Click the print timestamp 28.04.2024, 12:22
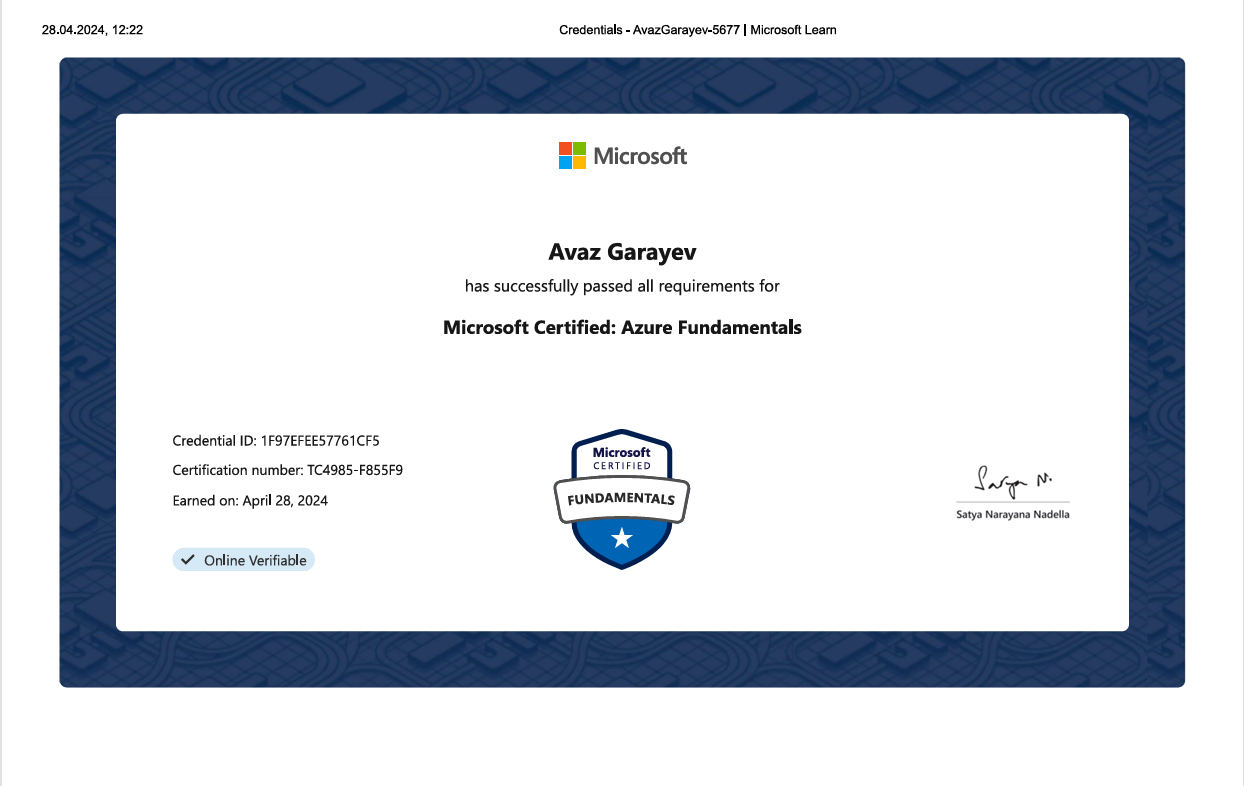Viewport: 1244px width, 786px height. click(x=92, y=30)
